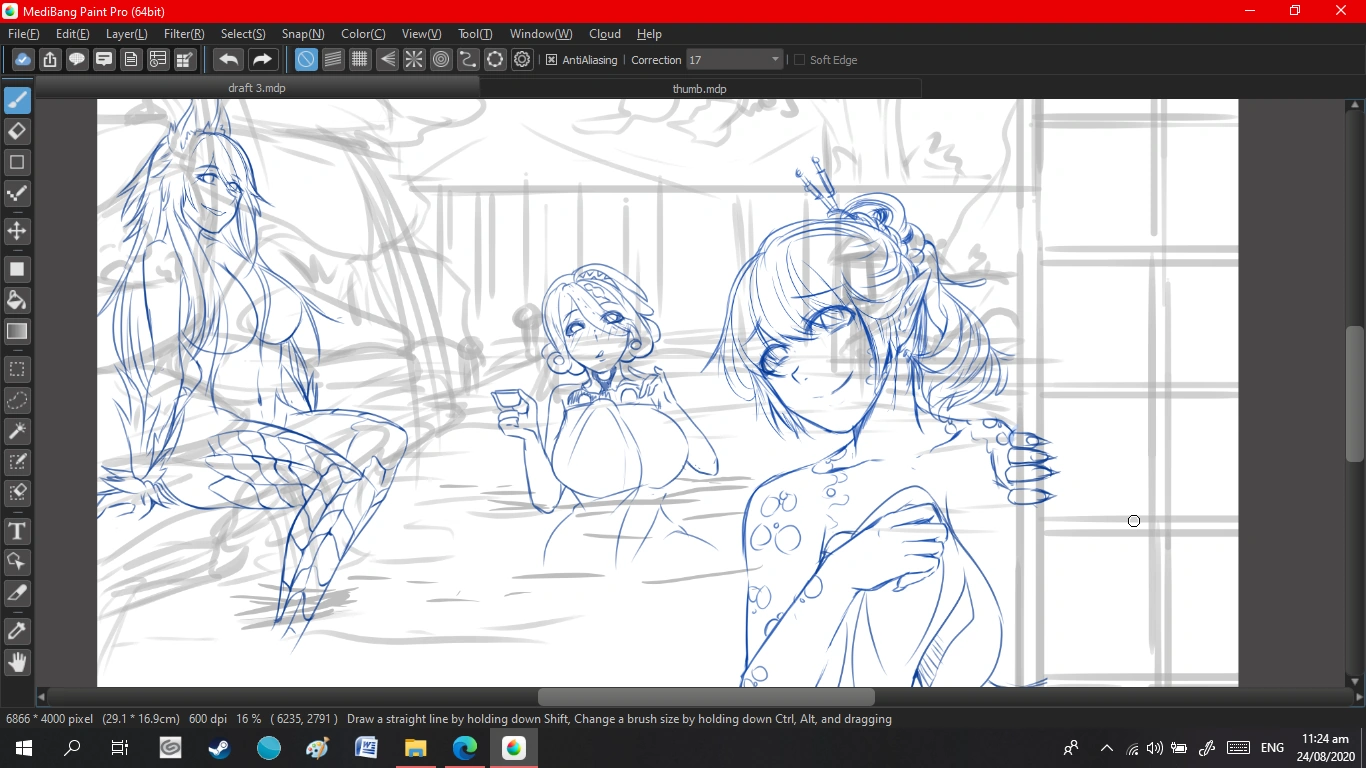The width and height of the screenshot is (1366, 768).
Task: Open the Correction value dropdown
Action: (775, 60)
